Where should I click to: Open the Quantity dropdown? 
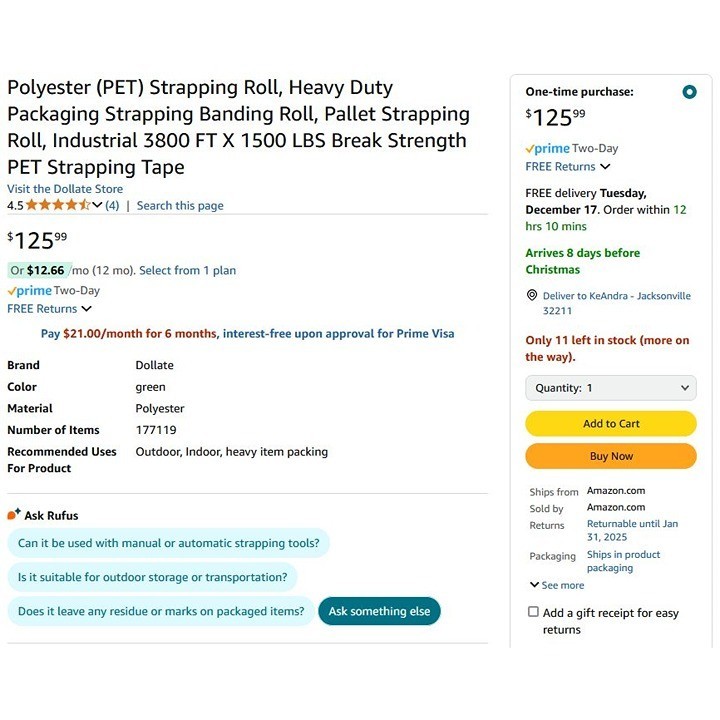point(610,388)
